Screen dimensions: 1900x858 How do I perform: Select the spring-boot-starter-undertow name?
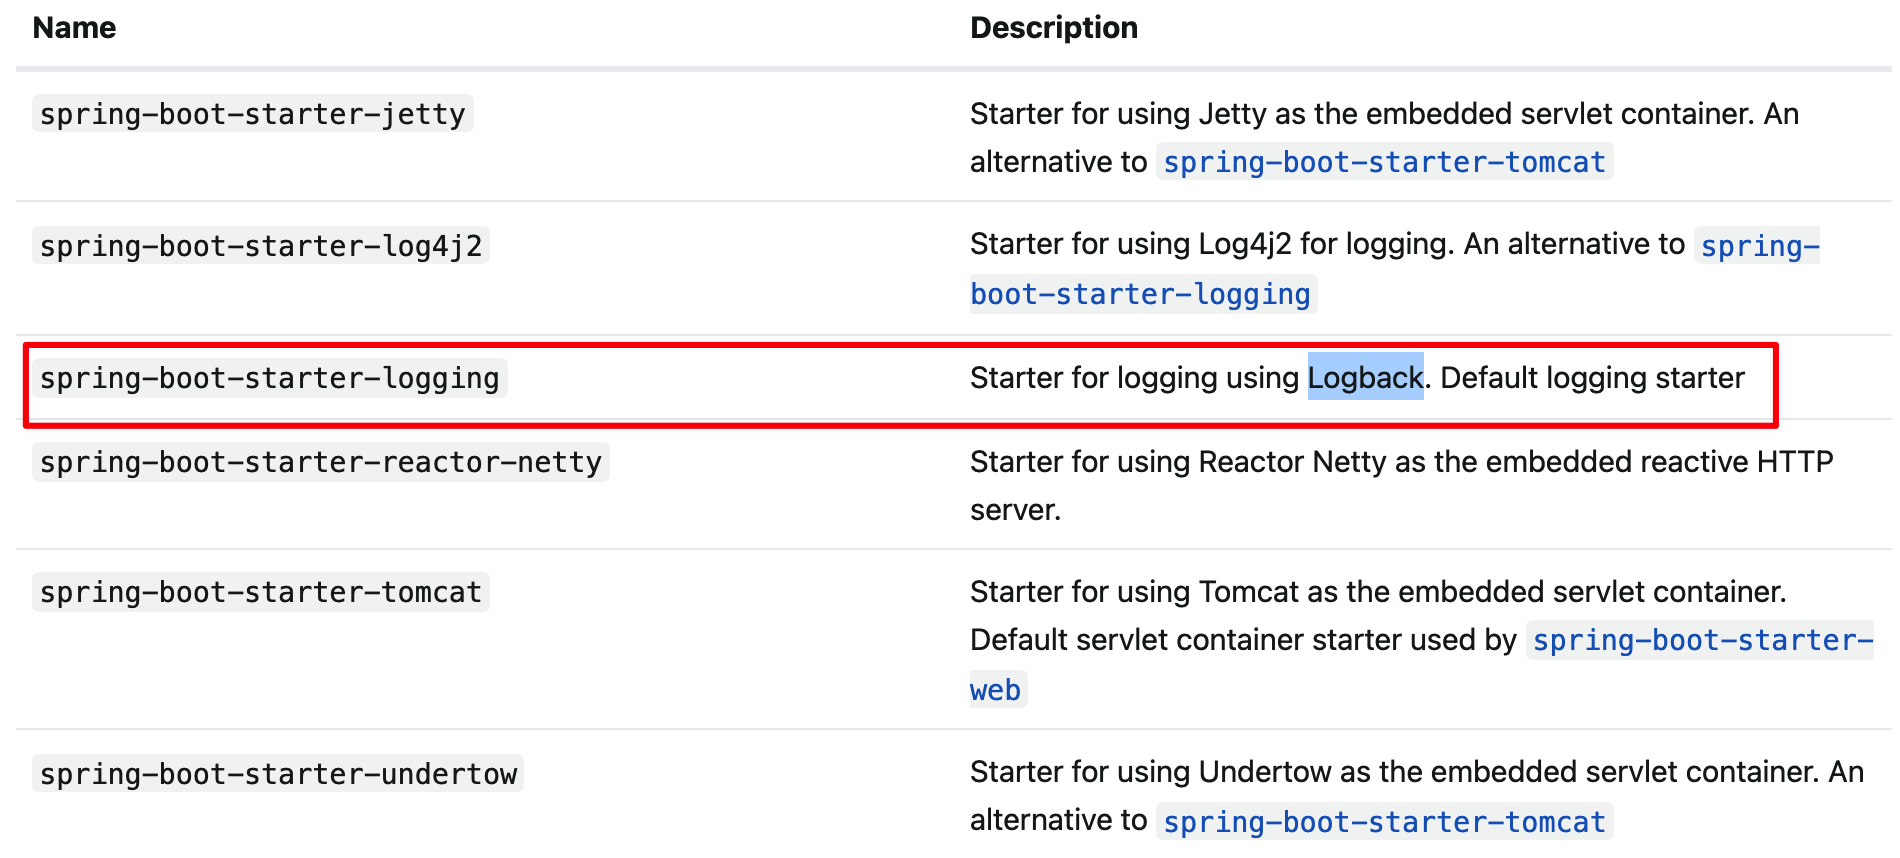click(278, 774)
